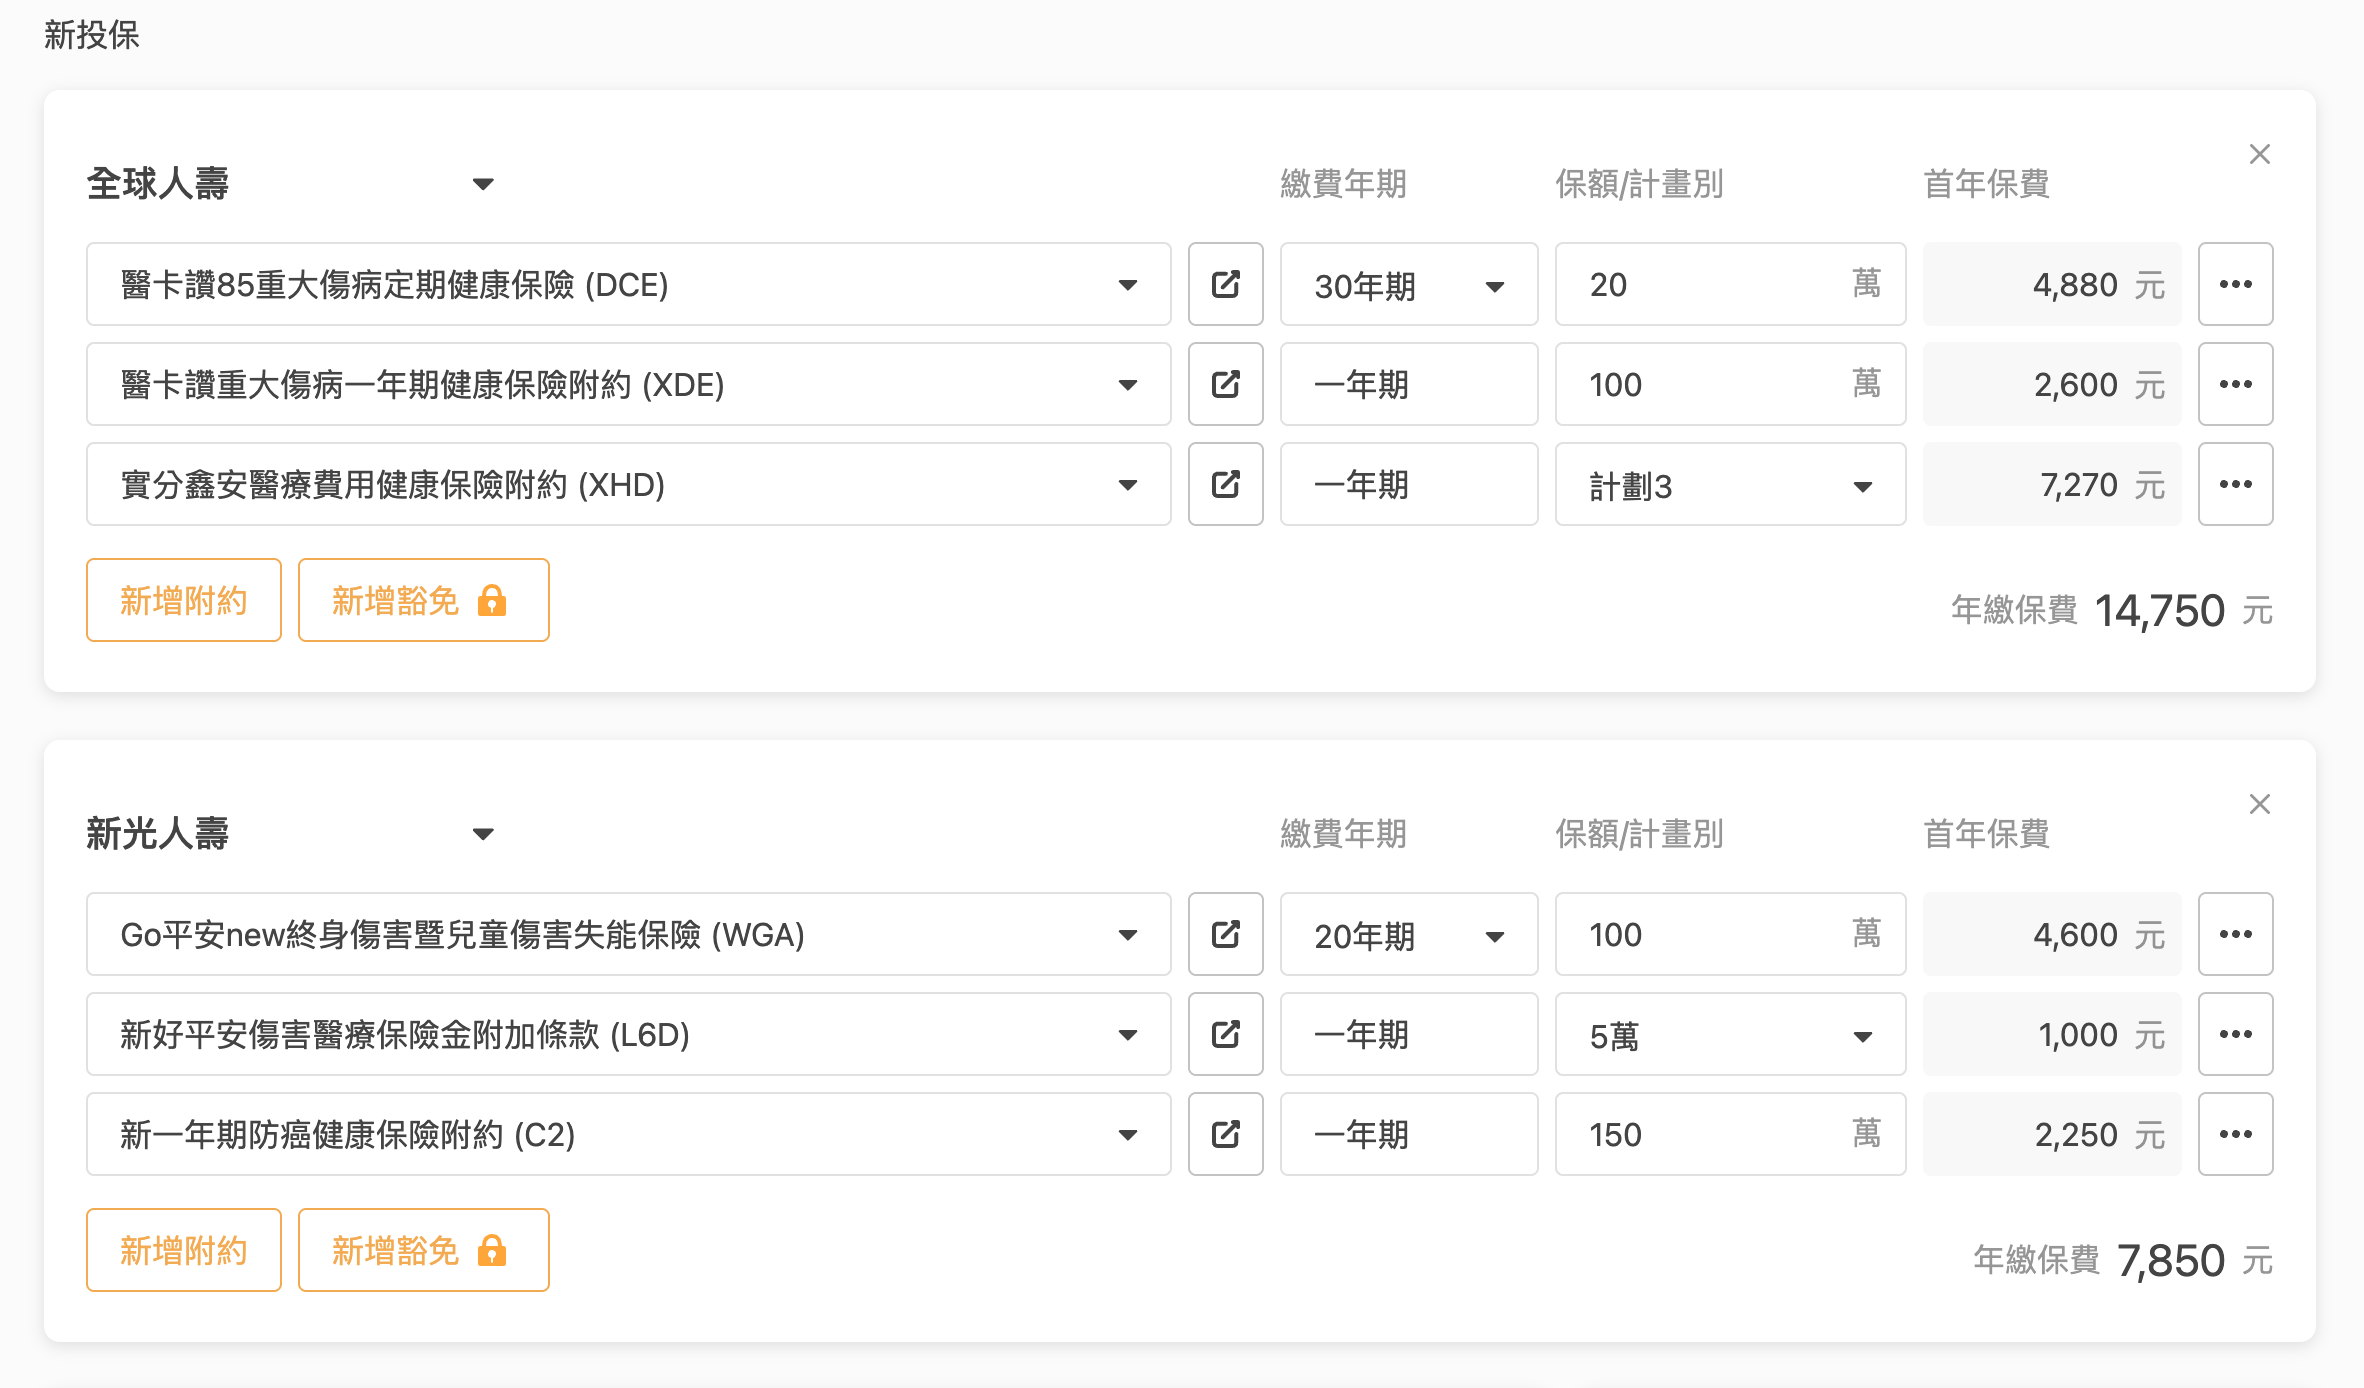Open more options for L6D policy row
This screenshot has width=2364, height=1388.
pyautogui.click(x=2235, y=1034)
